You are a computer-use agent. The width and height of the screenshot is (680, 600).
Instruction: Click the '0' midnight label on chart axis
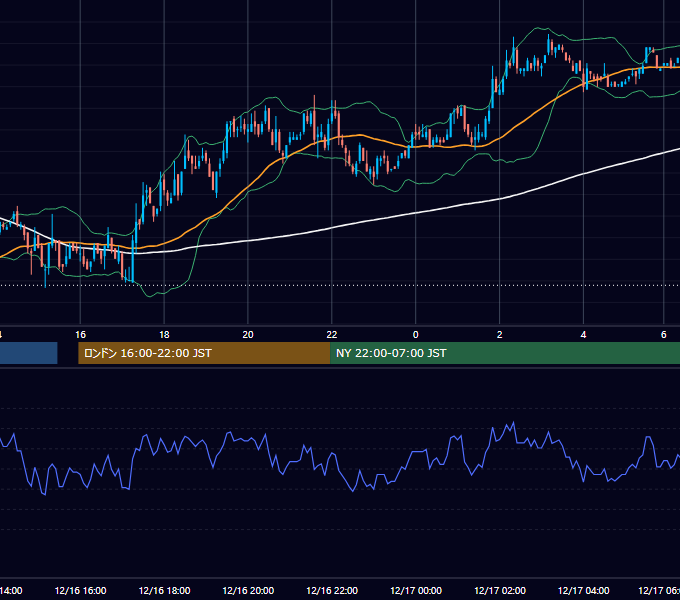point(415,335)
